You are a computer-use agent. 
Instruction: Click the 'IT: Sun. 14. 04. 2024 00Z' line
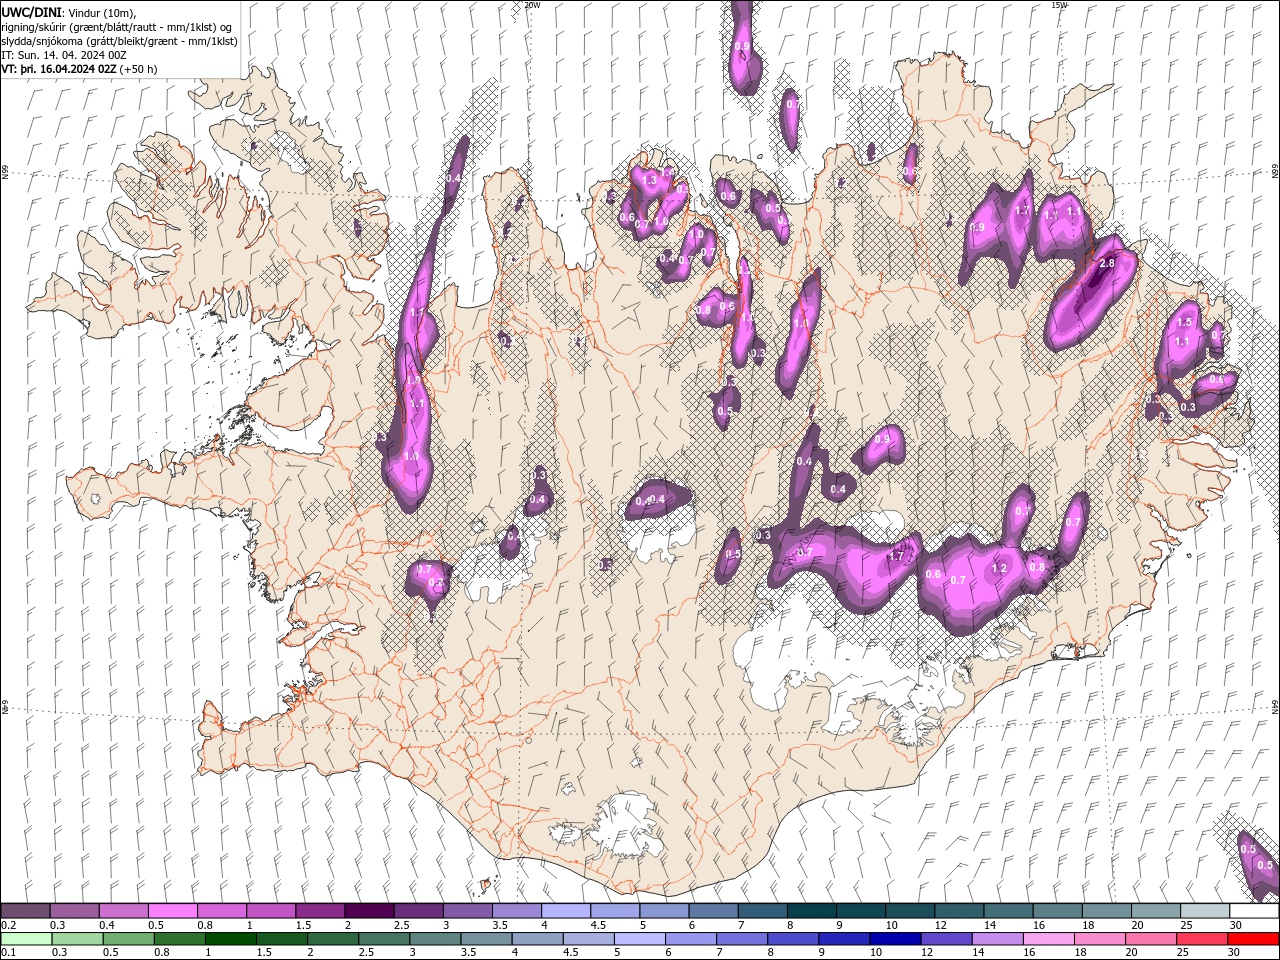click(65, 55)
